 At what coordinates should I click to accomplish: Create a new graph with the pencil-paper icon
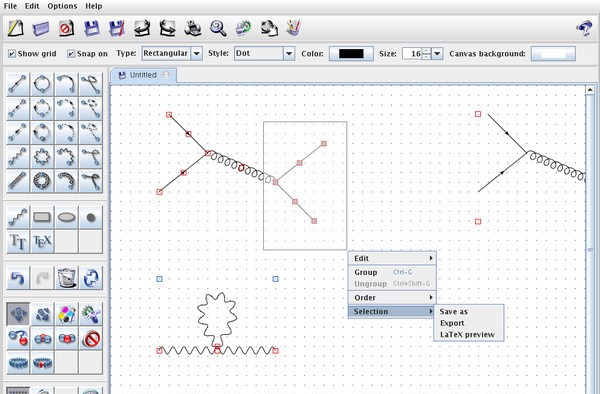(x=16, y=28)
